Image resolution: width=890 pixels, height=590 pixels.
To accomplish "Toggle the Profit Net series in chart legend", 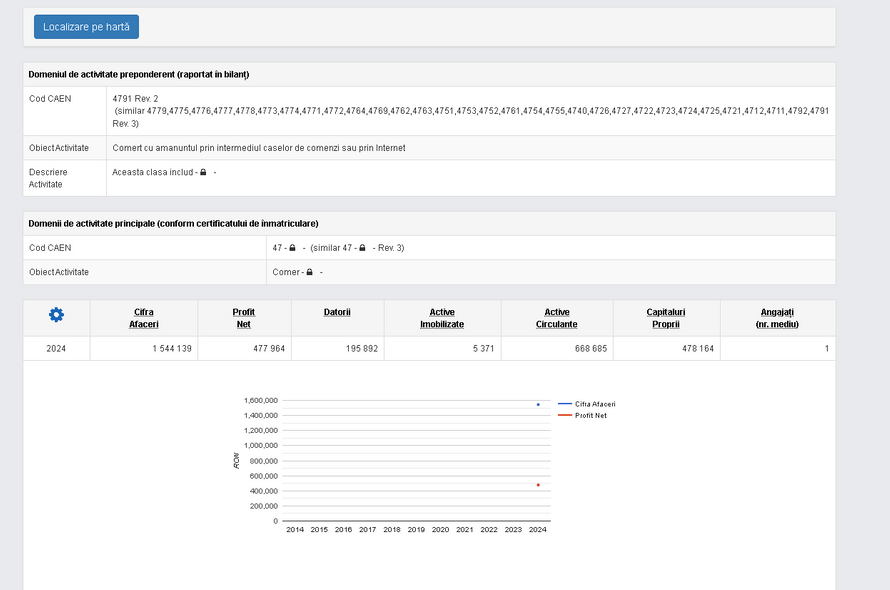I will click(590, 415).
